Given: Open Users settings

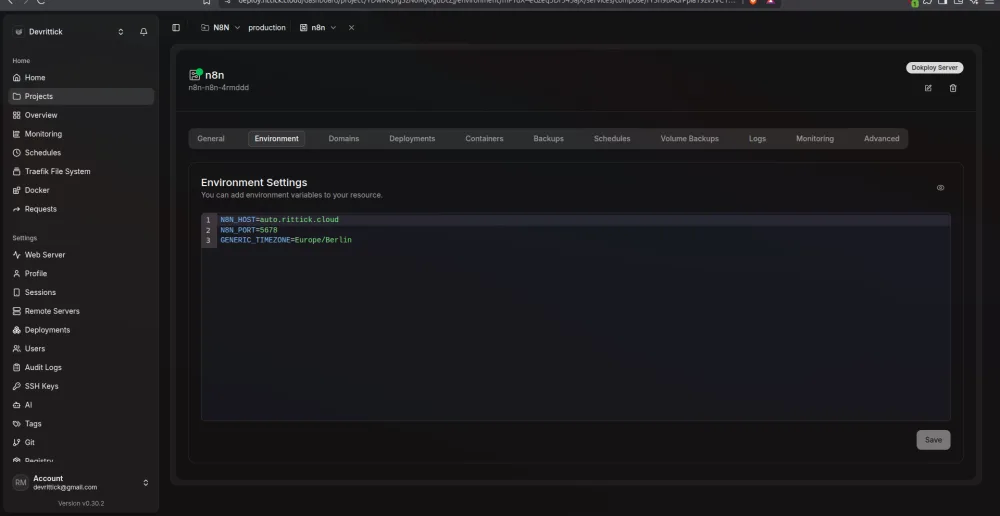Looking at the screenshot, I should click(81, 349).
